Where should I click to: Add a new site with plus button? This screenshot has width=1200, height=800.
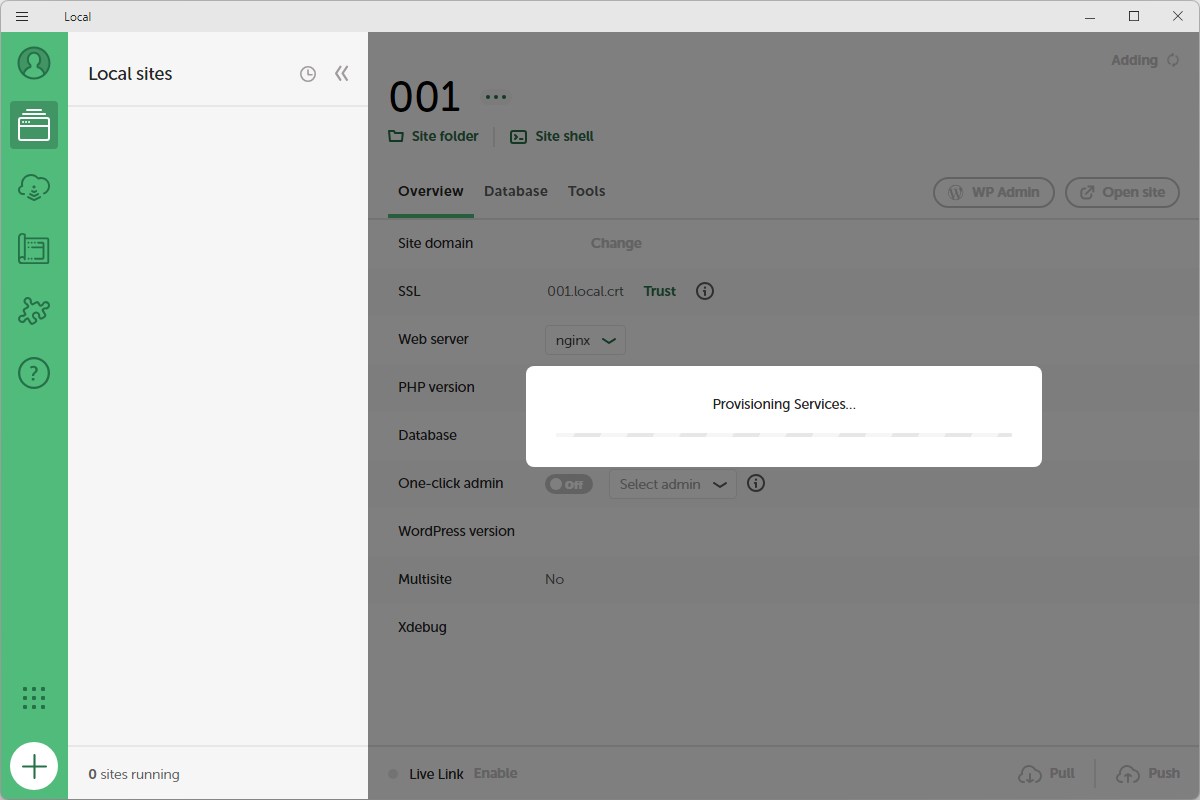(x=34, y=766)
